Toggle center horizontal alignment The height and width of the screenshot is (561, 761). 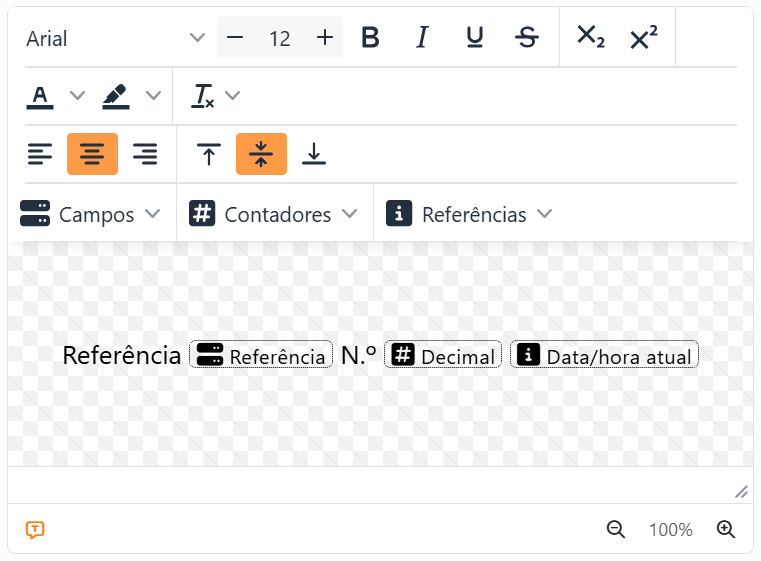92,154
